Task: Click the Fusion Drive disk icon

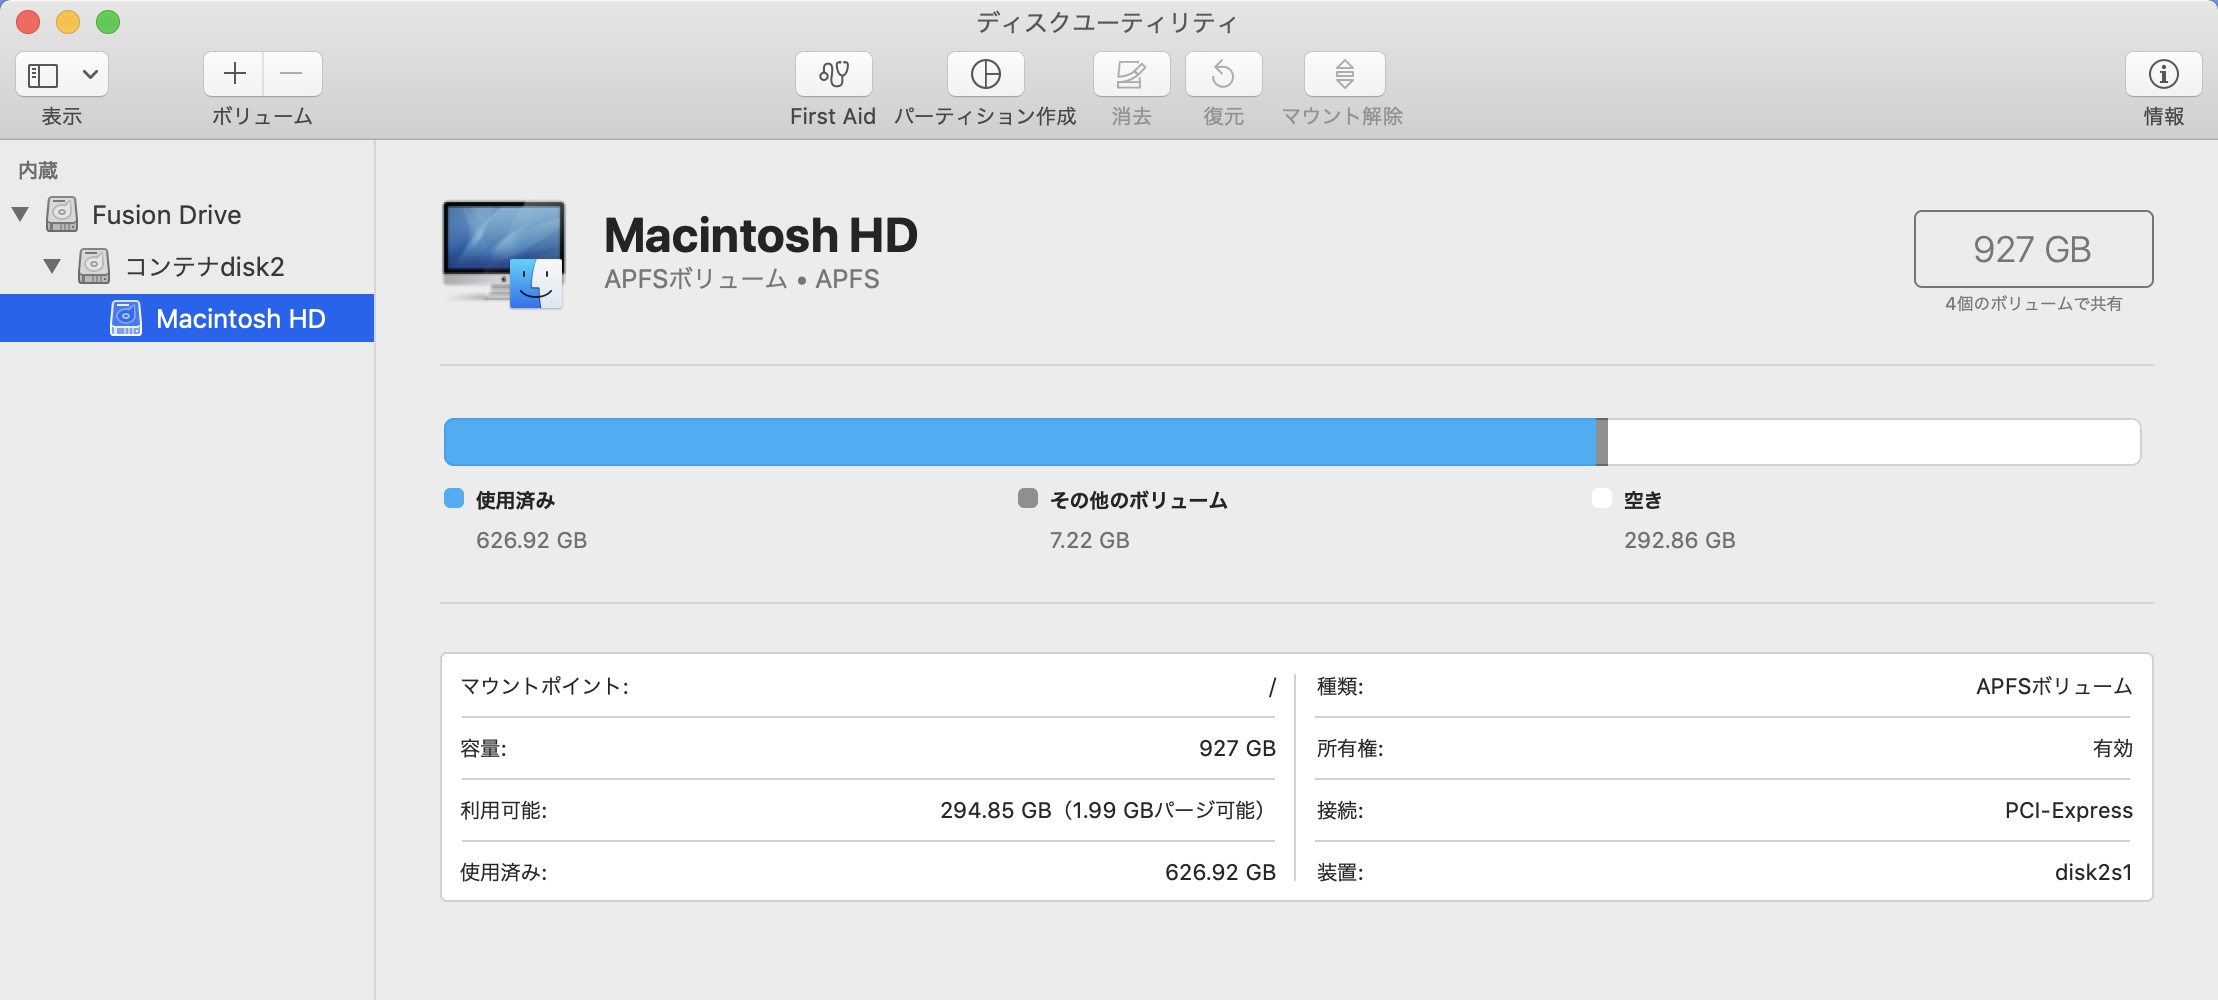Action: point(62,214)
